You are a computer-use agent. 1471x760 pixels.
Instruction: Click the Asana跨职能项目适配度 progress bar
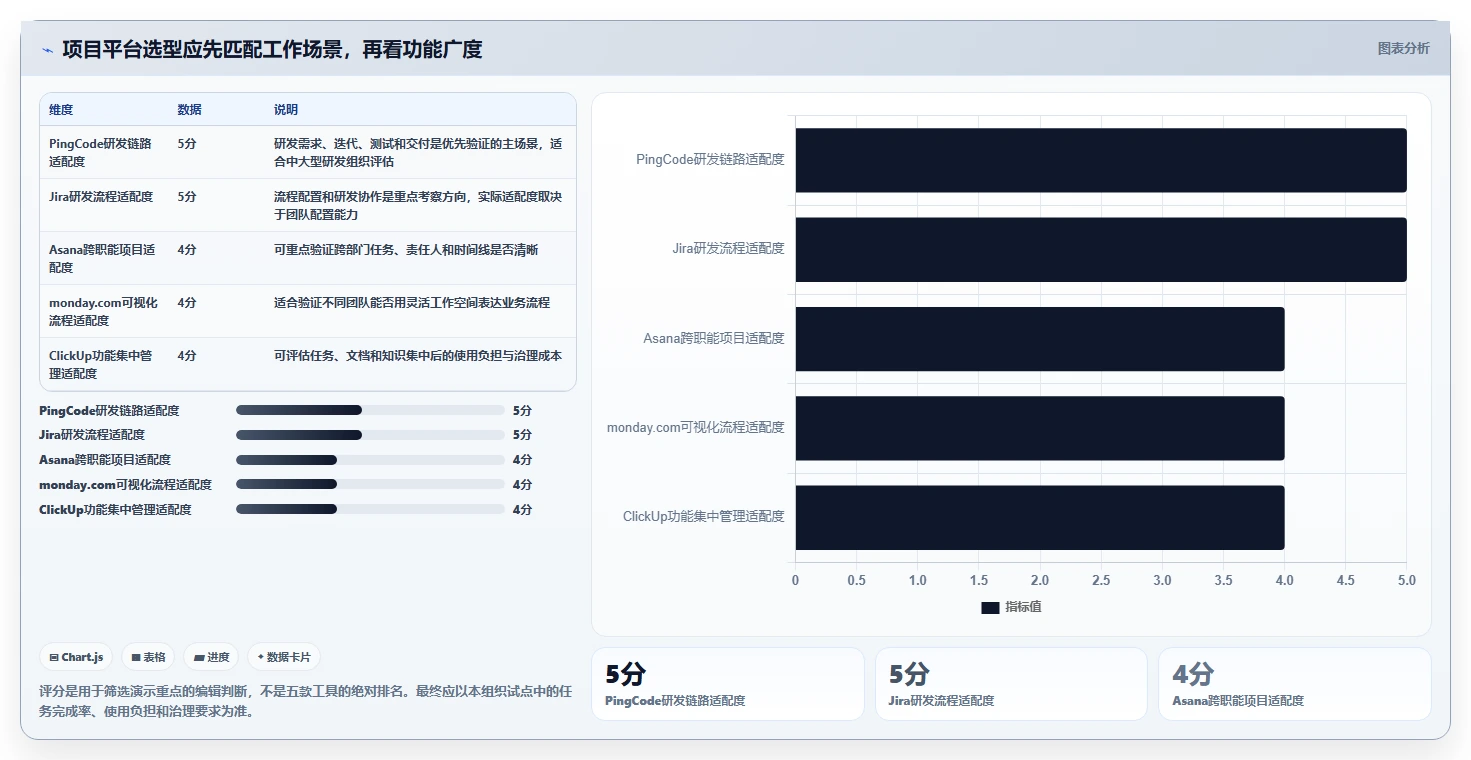coord(370,460)
